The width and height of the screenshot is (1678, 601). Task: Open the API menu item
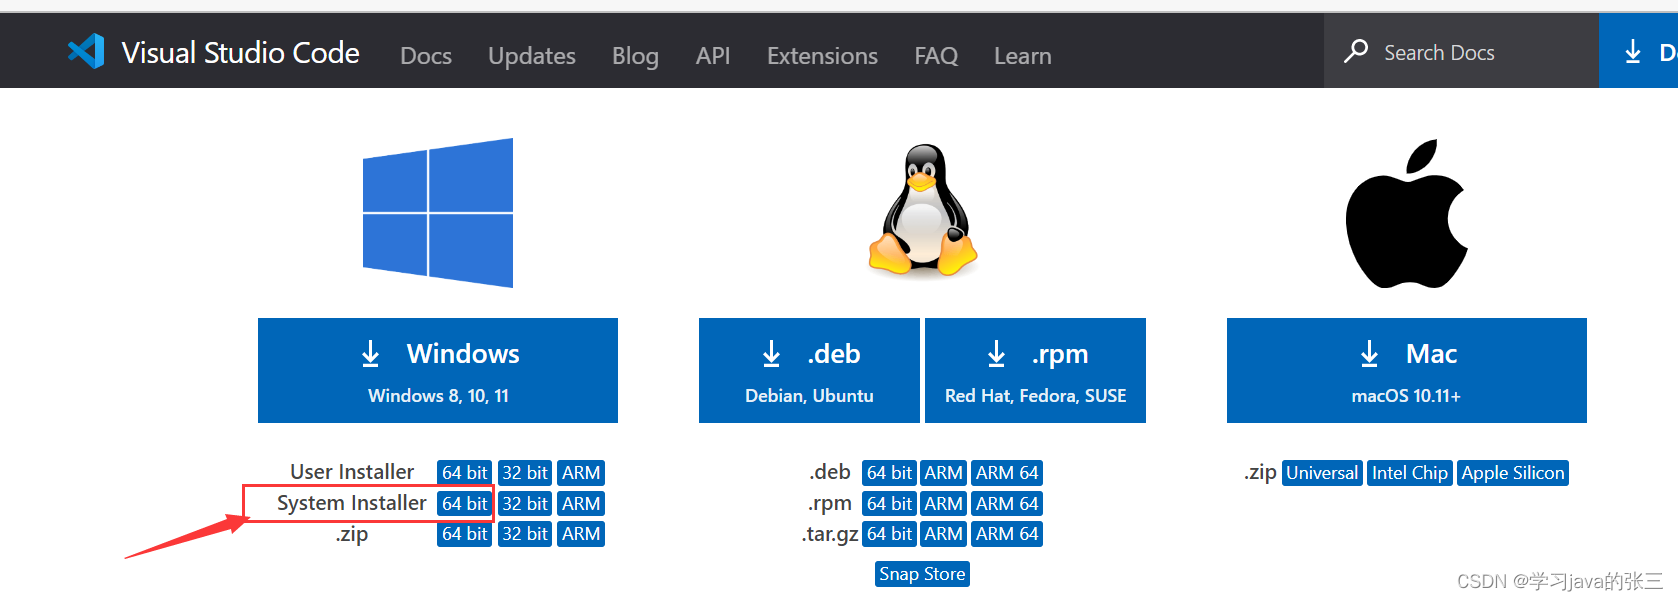click(x=713, y=56)
